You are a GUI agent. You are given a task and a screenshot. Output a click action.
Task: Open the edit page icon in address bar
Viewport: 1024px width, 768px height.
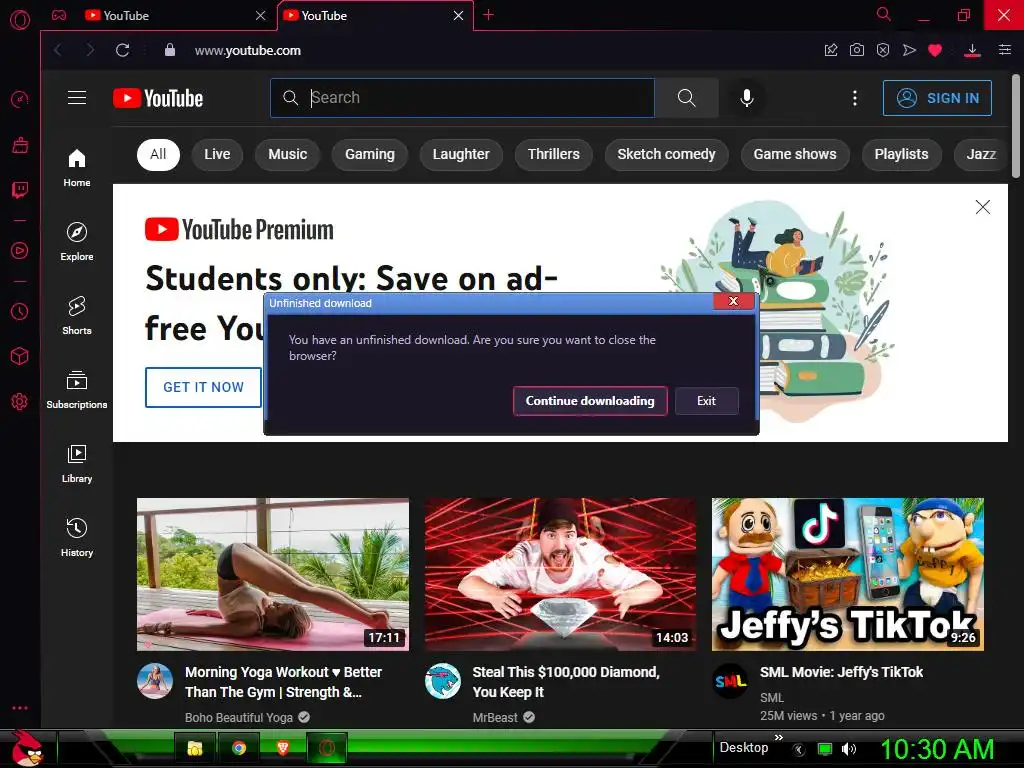pyautogui.click(x=831, y=50)
